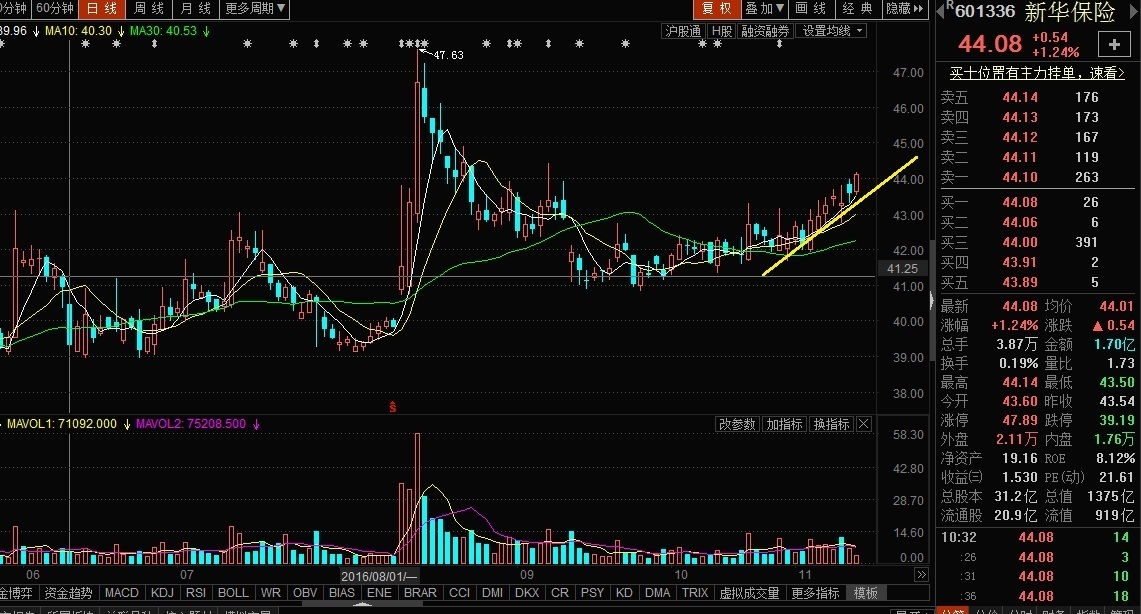Viewport: 1141px width, 614px height.
Task: Switch to 日线 daily chart tab
Action: [101, 9]
